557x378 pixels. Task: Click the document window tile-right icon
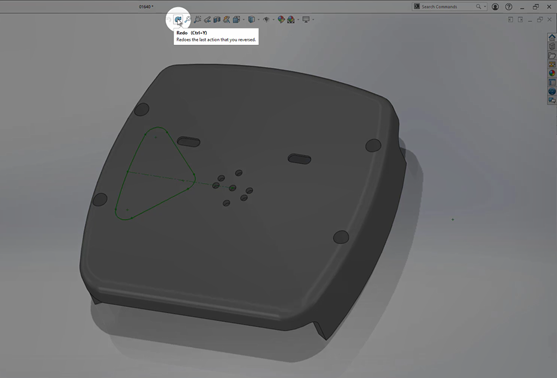[520, 20]
